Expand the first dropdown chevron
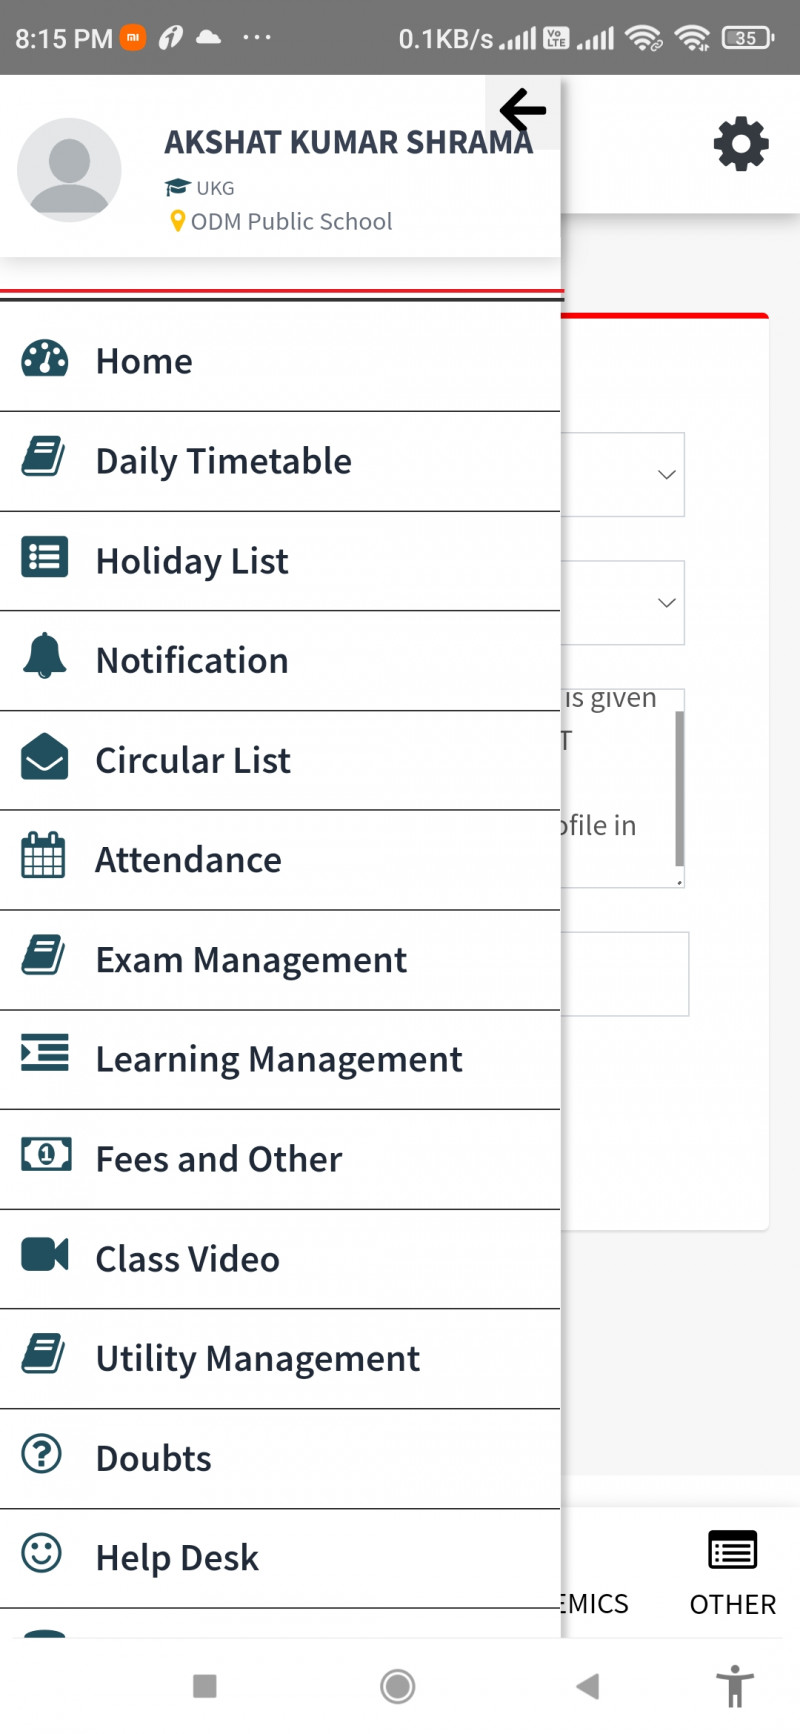Viewport: 800px width, 1734px height. click(666, 475)
